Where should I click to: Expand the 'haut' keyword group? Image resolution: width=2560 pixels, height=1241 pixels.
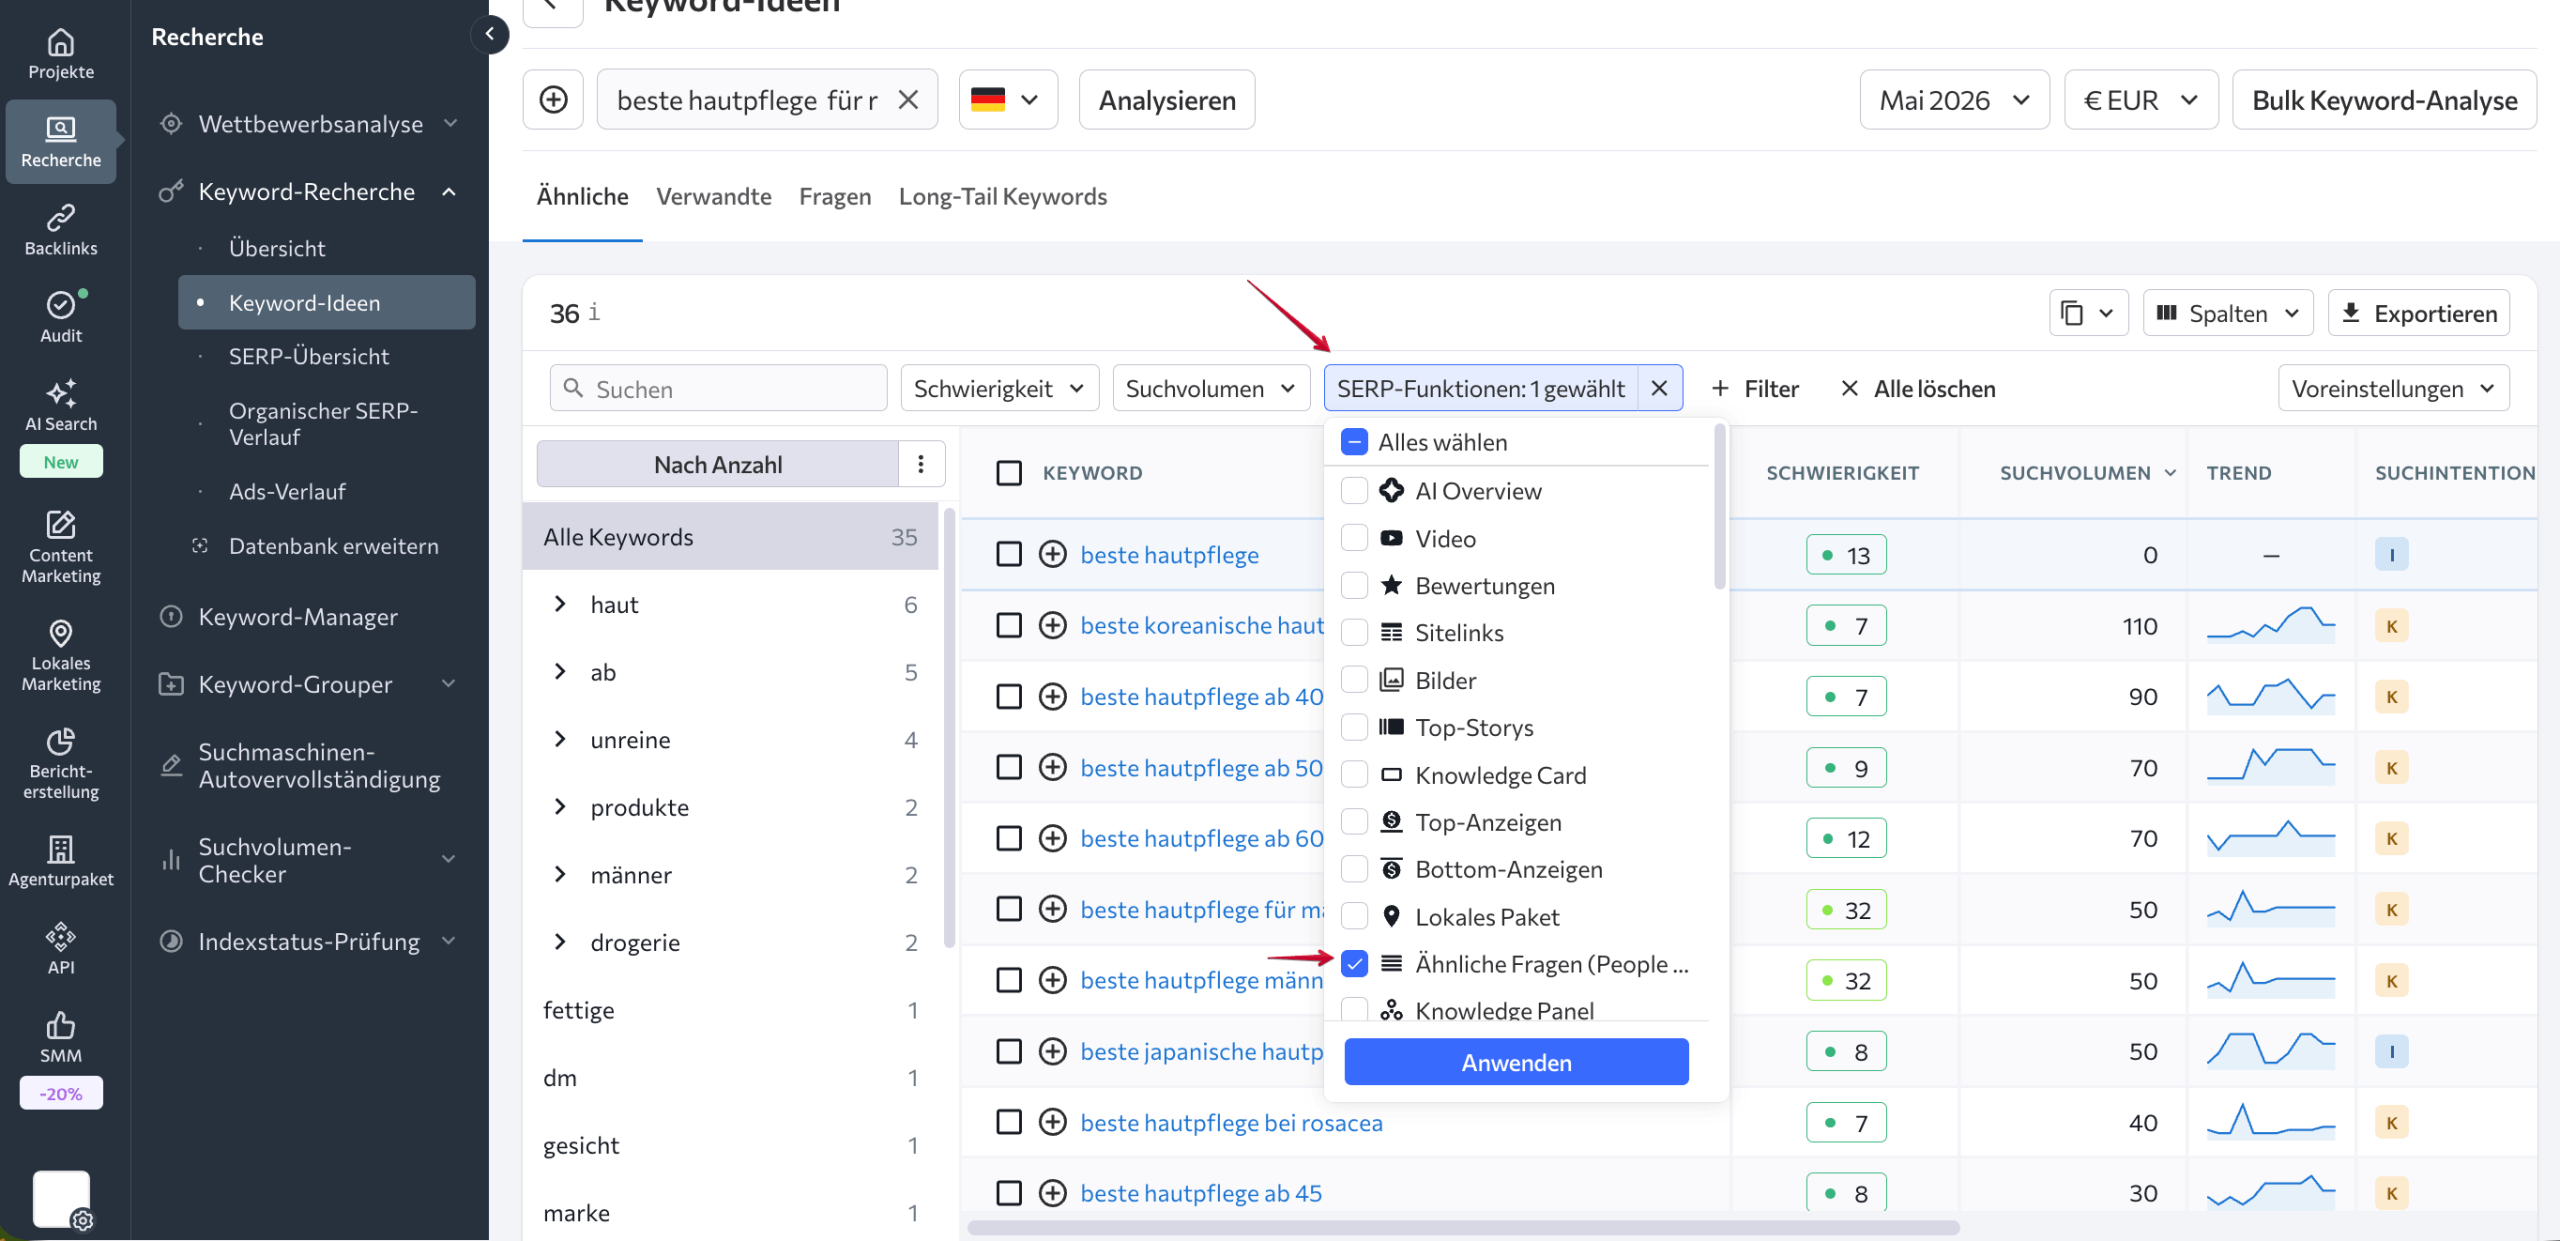(x=560, y=604)
